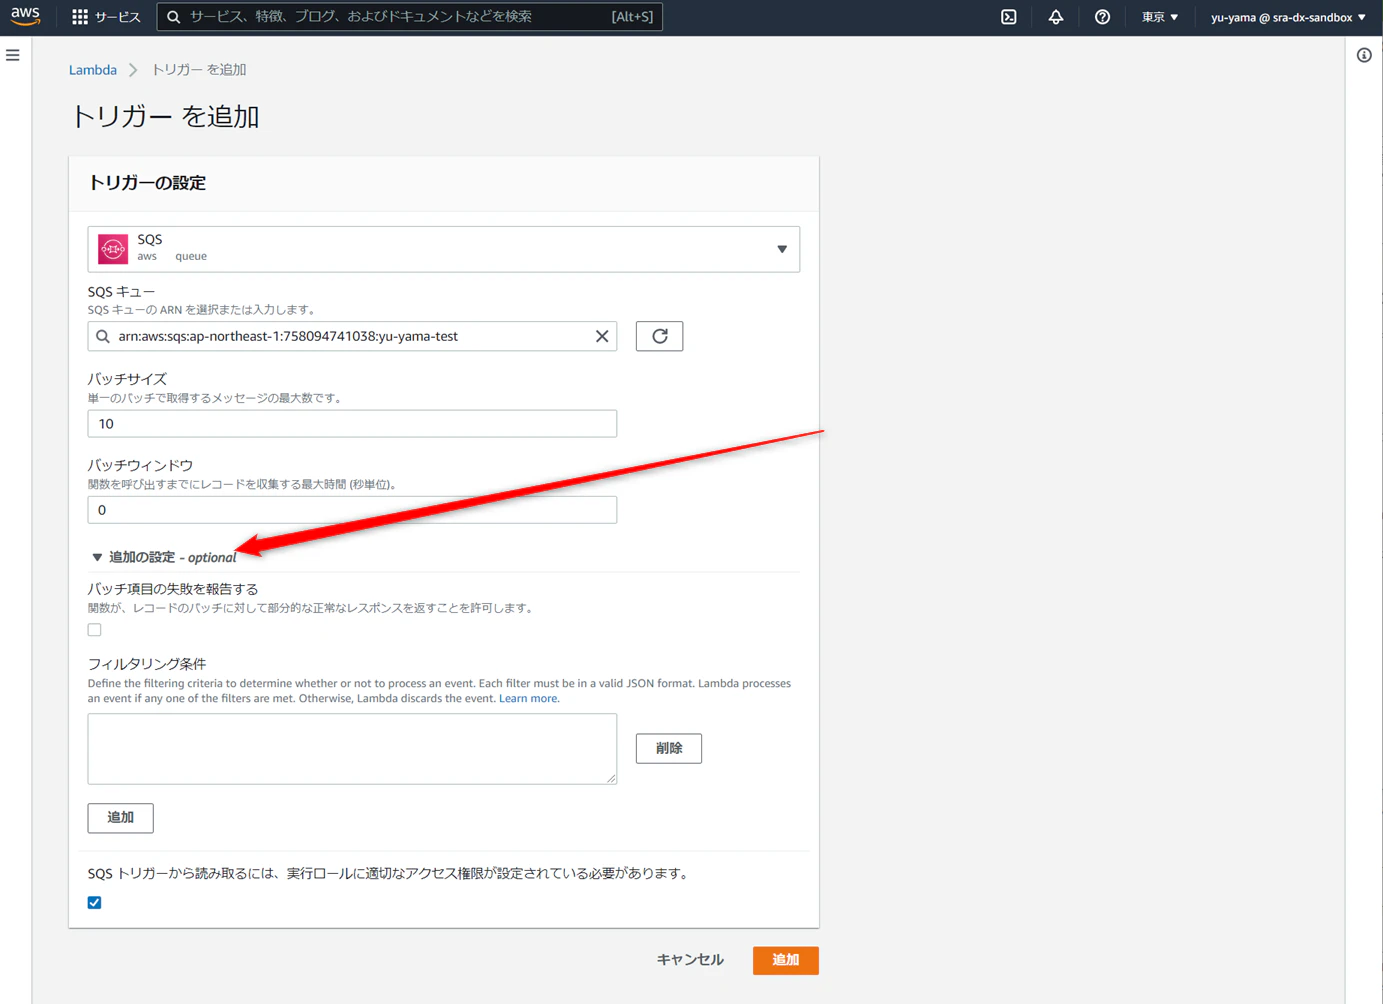Click 削除 to remove the filter
Image resolution: width=1383 pixels, height=1004 pixels.
(669, 748)
